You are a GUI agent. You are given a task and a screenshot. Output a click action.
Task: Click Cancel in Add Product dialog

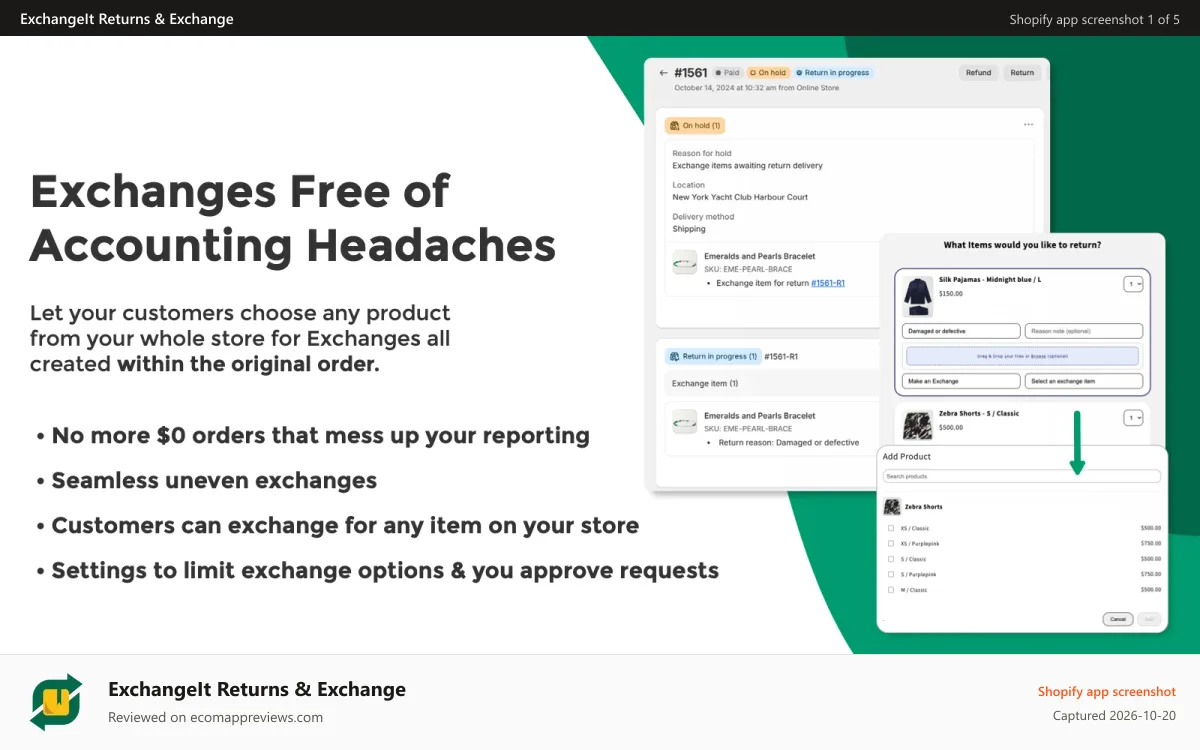[x=1118, y=619]
